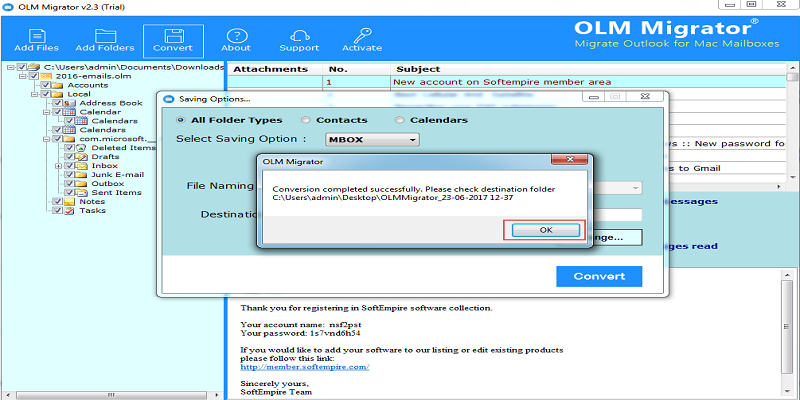
Task: Select the Calendars radio button
Action: coord(400,120)
